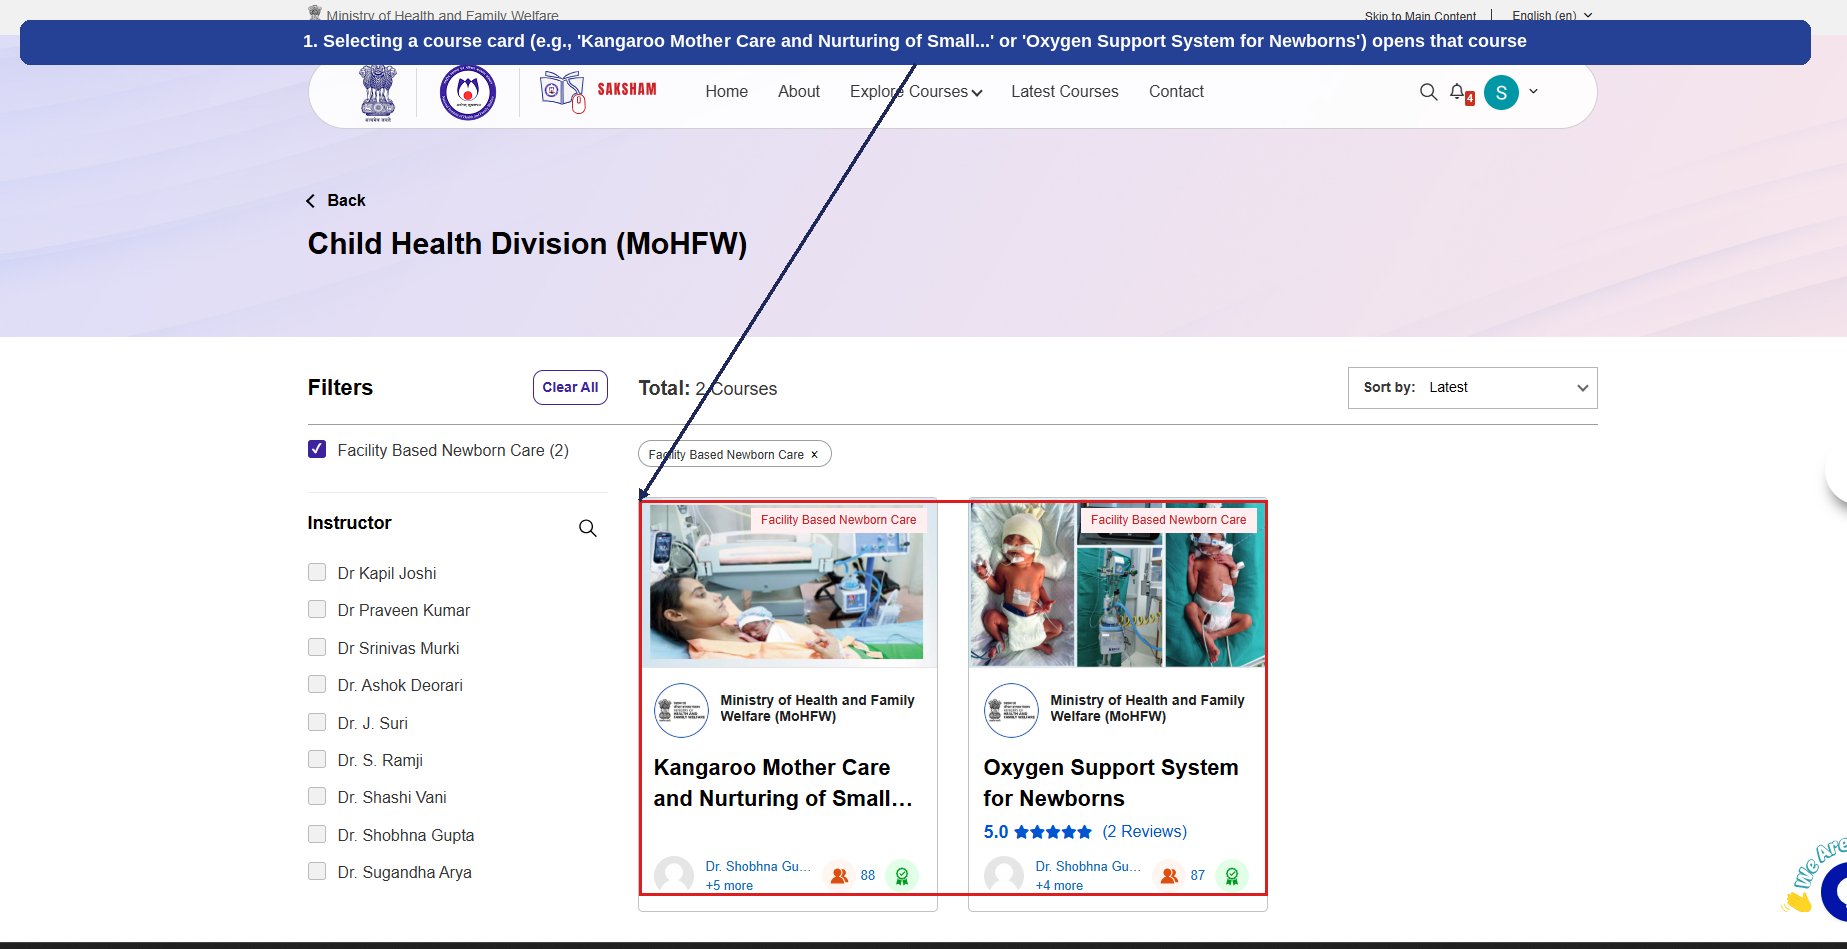Click the Skip to Main Content link
Viewport: 1847px width, 949px height.
point(1420,16)
